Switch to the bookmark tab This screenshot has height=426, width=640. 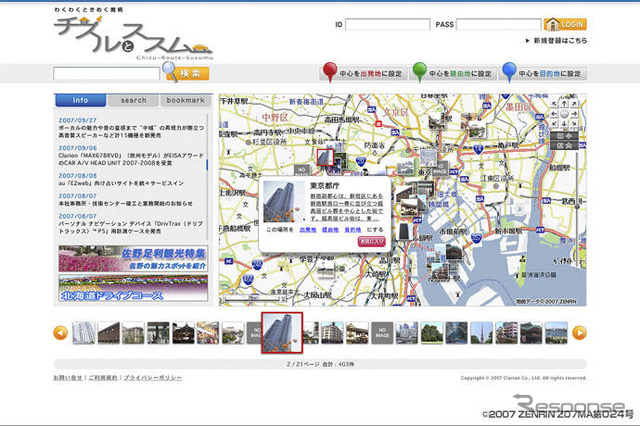[185, 100]
